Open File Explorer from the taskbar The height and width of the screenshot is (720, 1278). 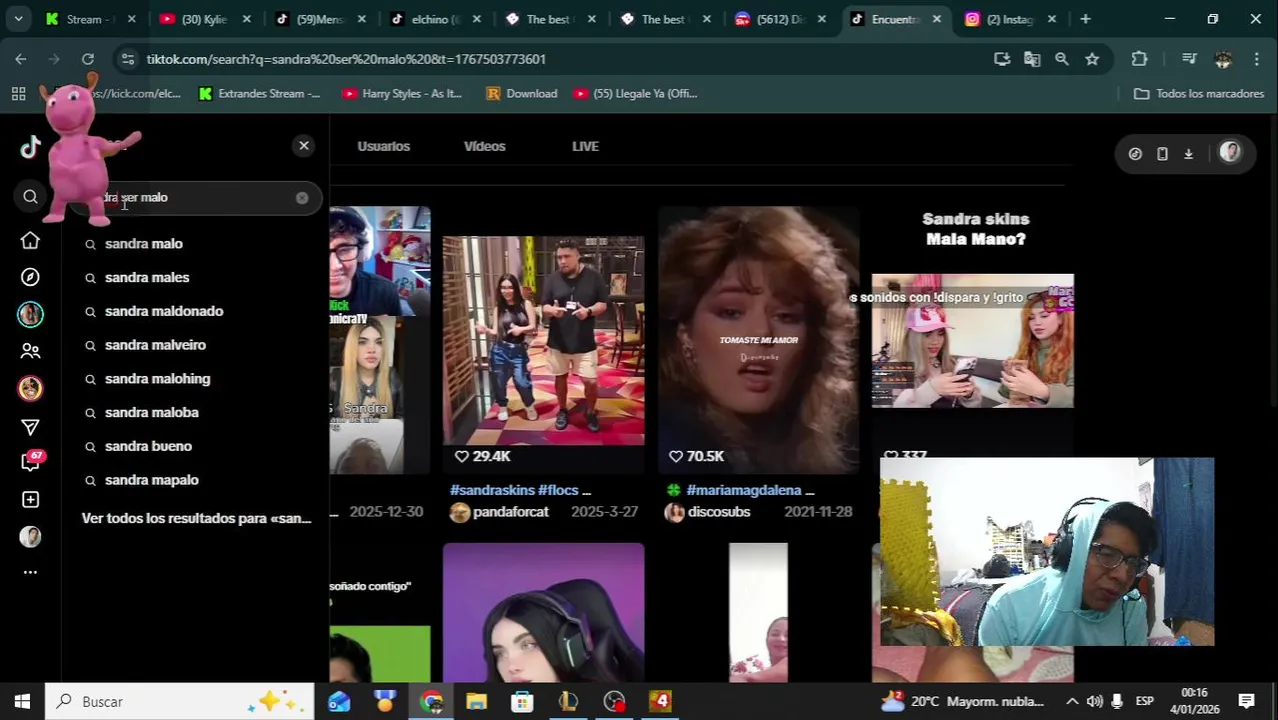click(x=476, y=701)
